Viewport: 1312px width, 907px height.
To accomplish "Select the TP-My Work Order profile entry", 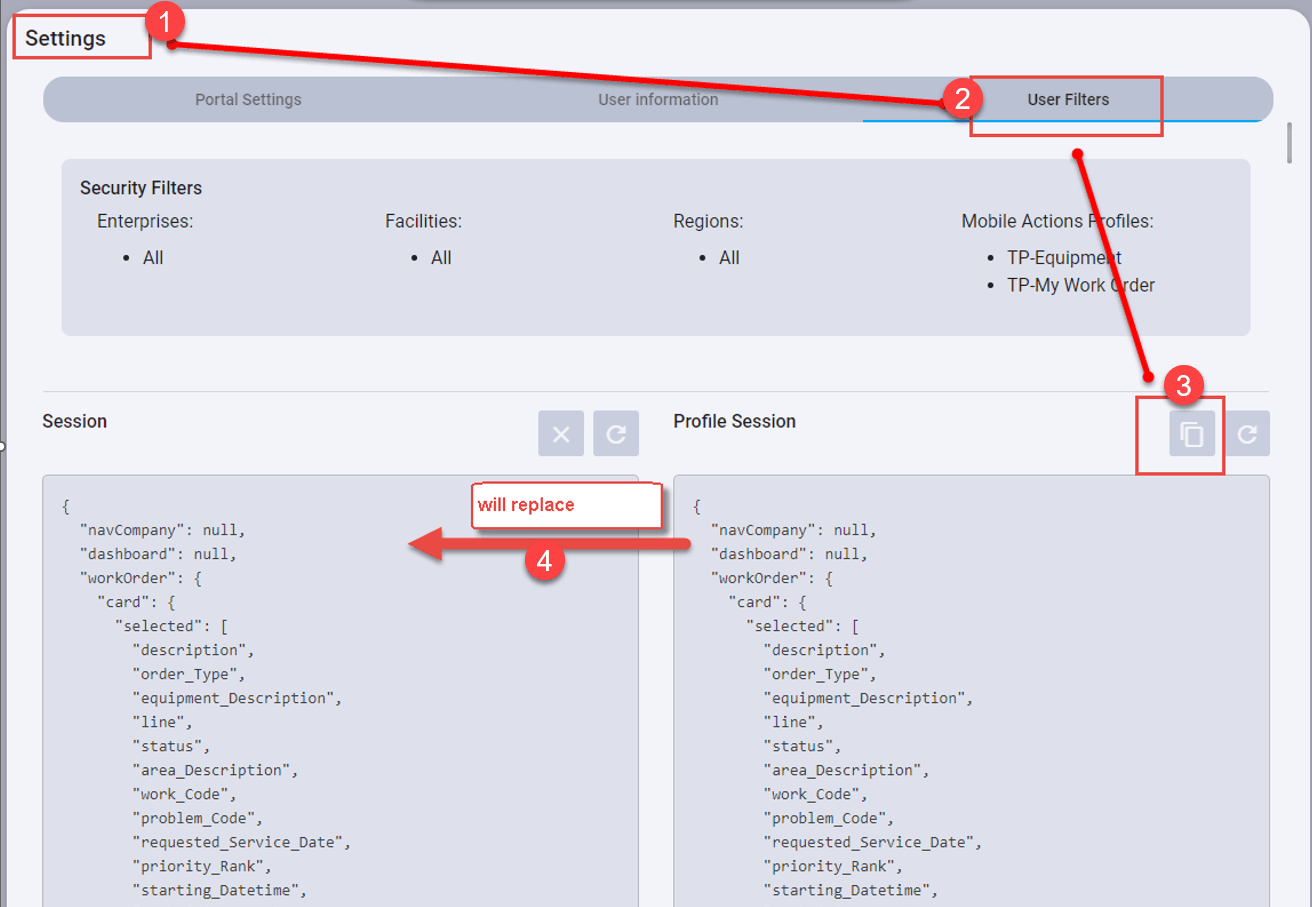I will pyautogui.click(x=1080, y=286).
